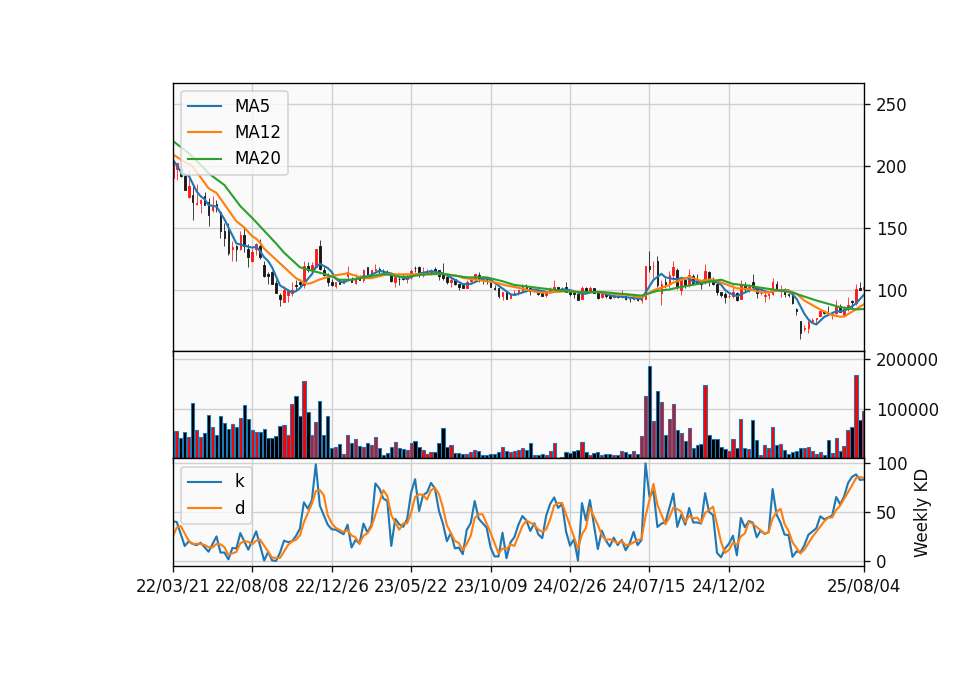Click the 250 price axis label
Image resolution: width=960 pixels, height=690 pixels.
pyautogui.click(x=891, y=105)
